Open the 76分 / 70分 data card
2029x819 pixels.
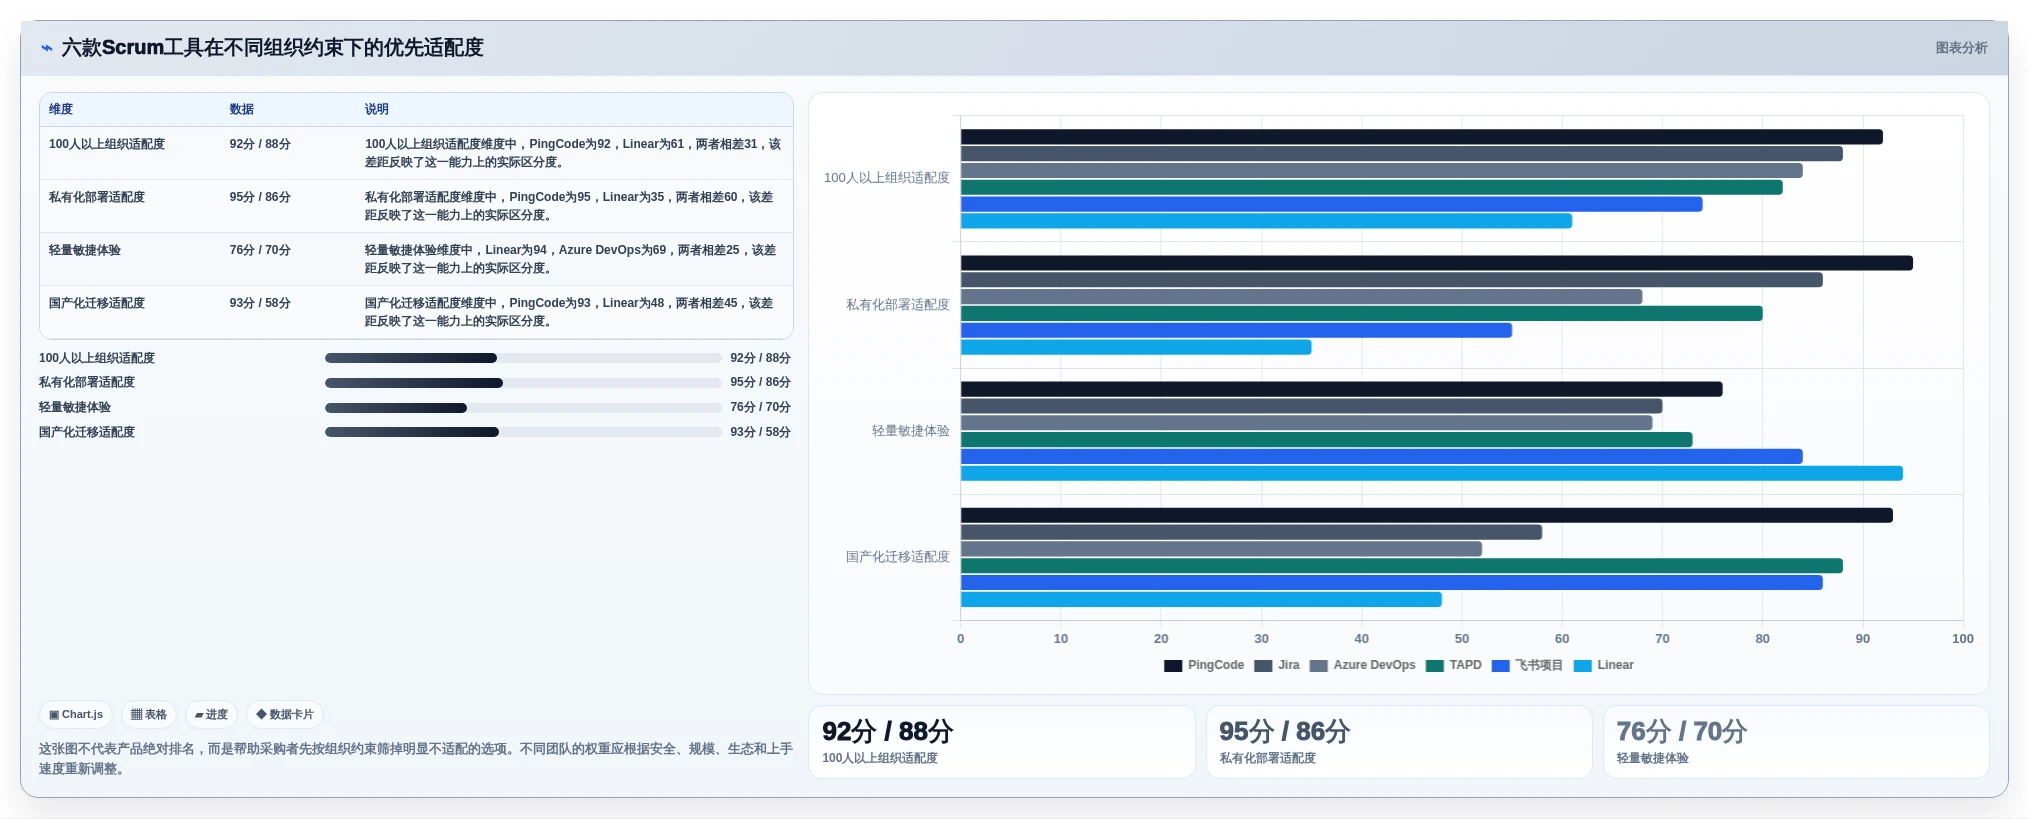pyautogui.click(x=1795, y=742)
